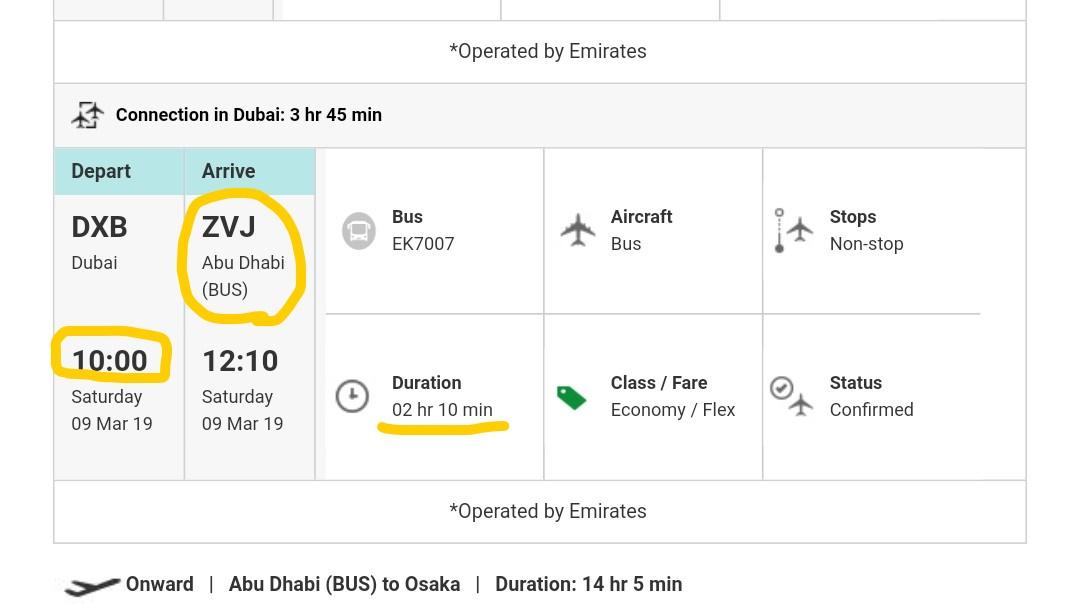This screenshot has width=1079, height=606.
Task: Click the Economy / Flex fare text
Action: (x=673, y=409)
